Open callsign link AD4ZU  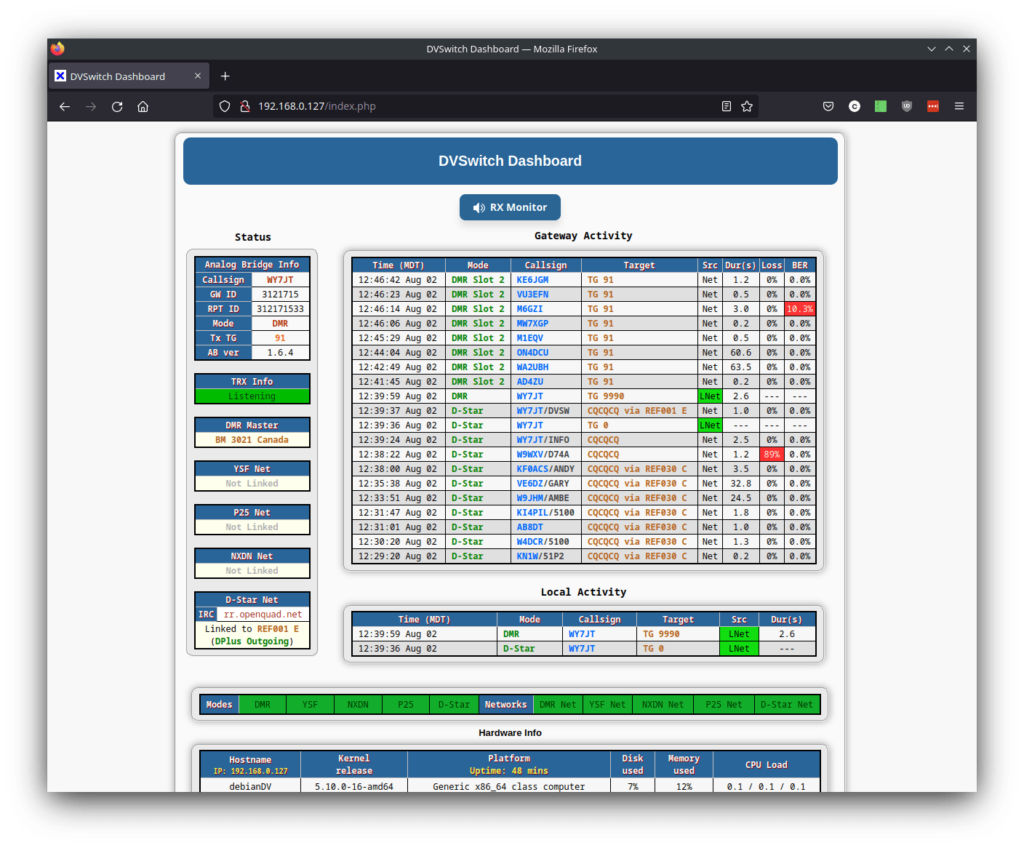click(530, 382)
